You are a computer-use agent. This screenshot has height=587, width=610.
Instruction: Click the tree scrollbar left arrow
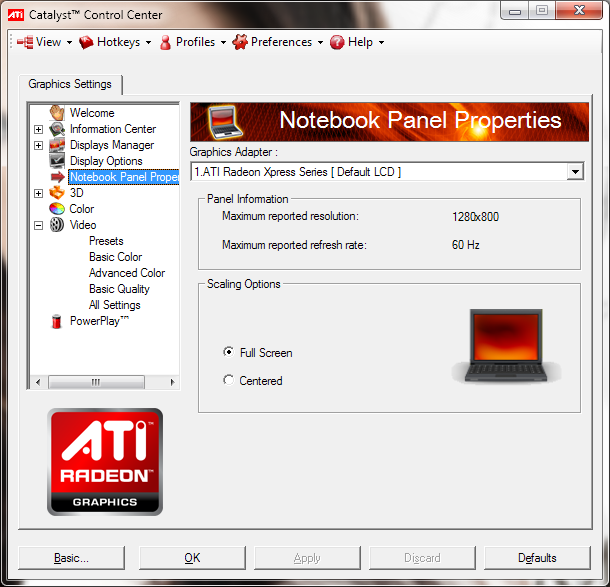coord(38,382)
